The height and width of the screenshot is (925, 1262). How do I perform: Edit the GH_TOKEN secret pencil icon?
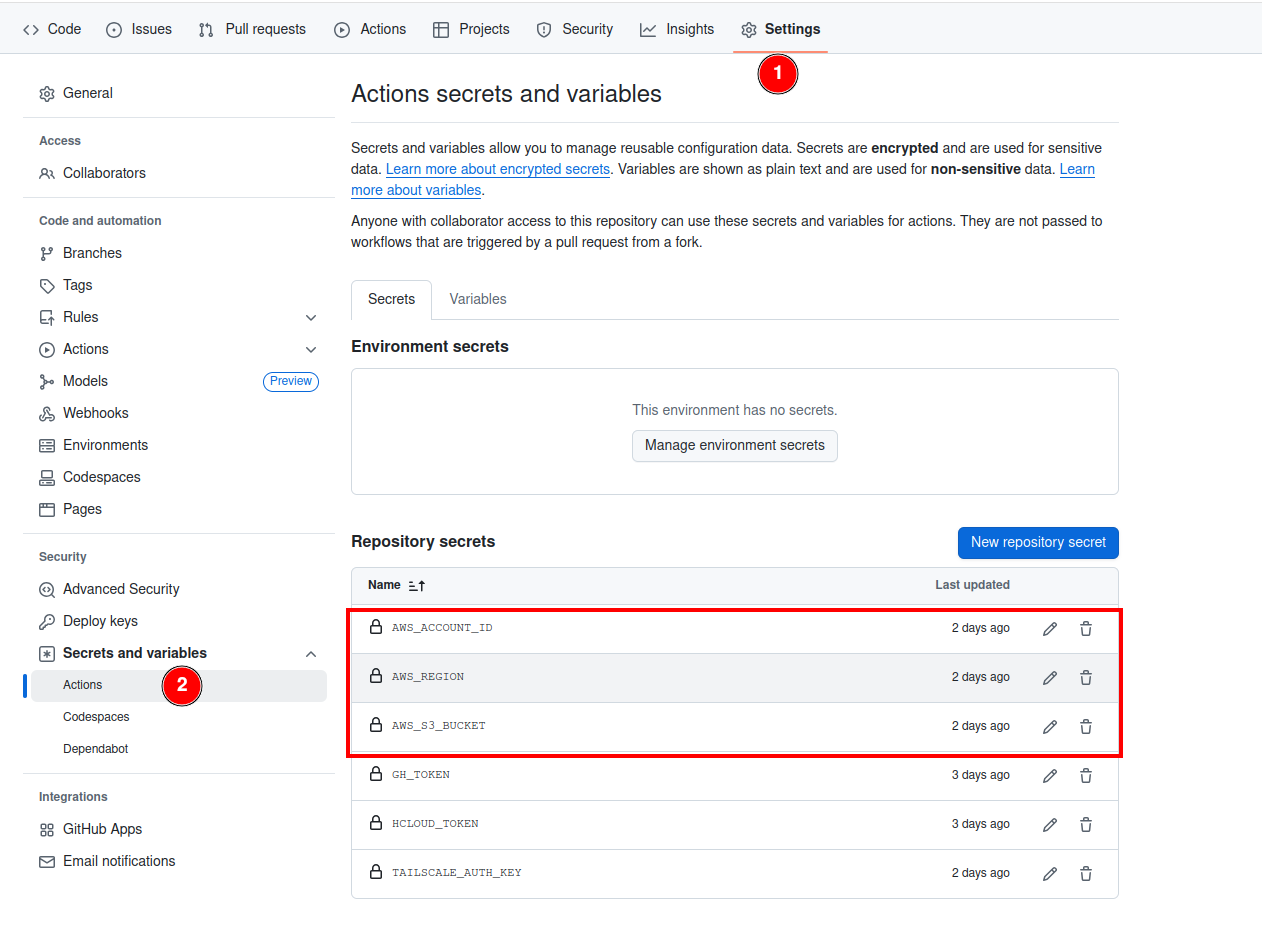(1050, 776)
